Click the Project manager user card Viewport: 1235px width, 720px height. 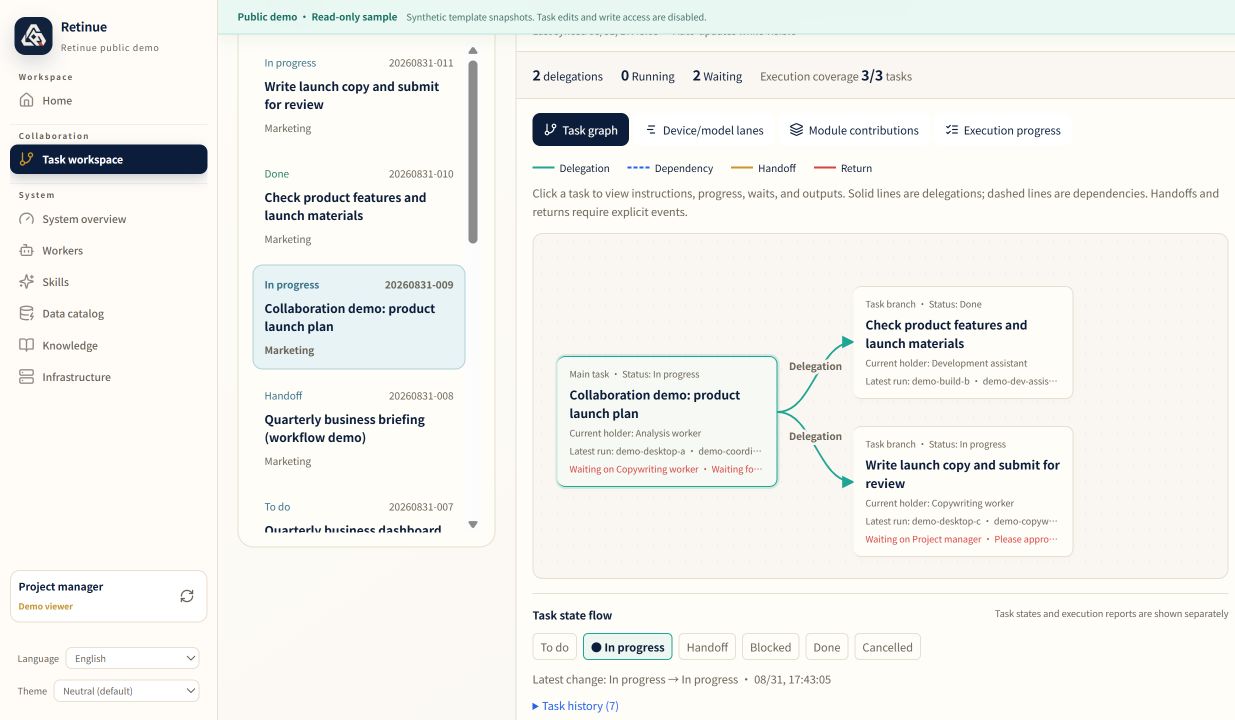click(108, 596)
